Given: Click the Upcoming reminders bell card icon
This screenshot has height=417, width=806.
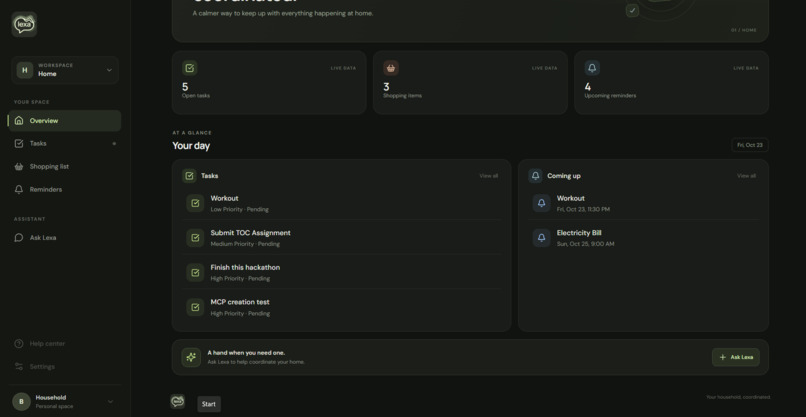Looking at the screenshot, I should pyautogui.click(x=592, y=68).
